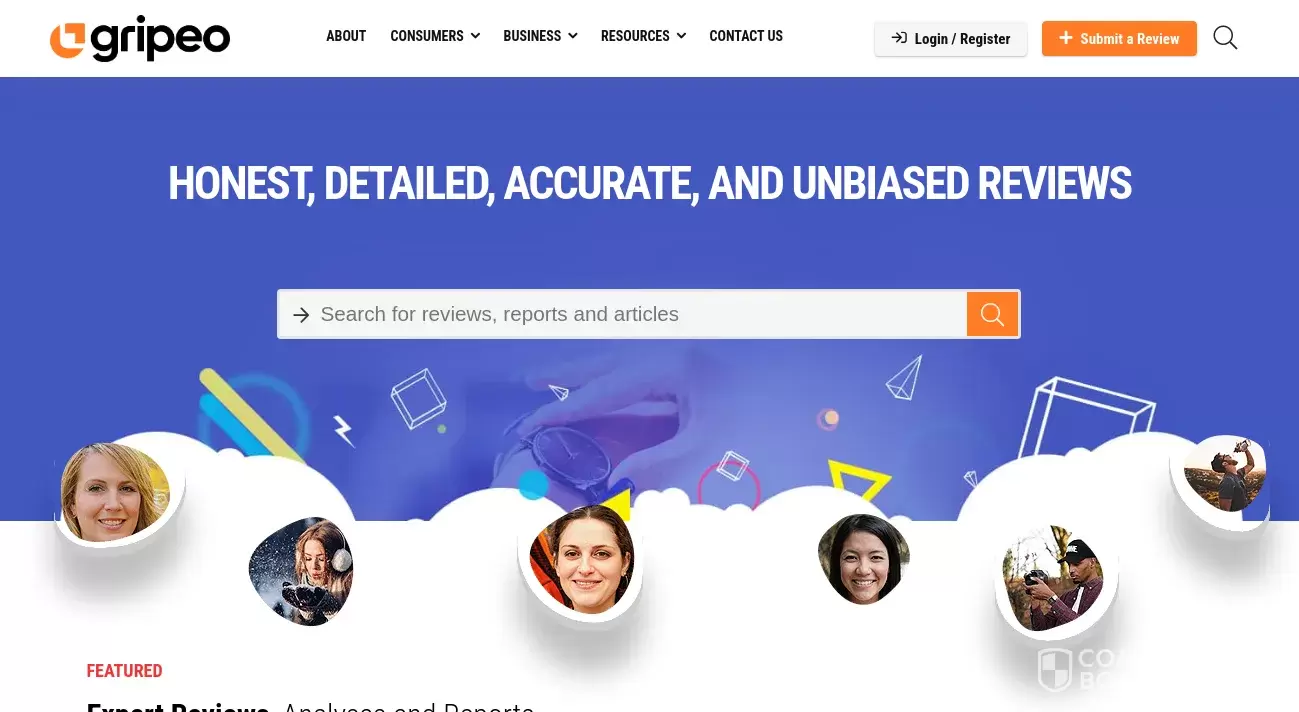This screenshot has width=1299, height=712.
Task: Click the Submit a Review button
Action: pos(1119,39)
